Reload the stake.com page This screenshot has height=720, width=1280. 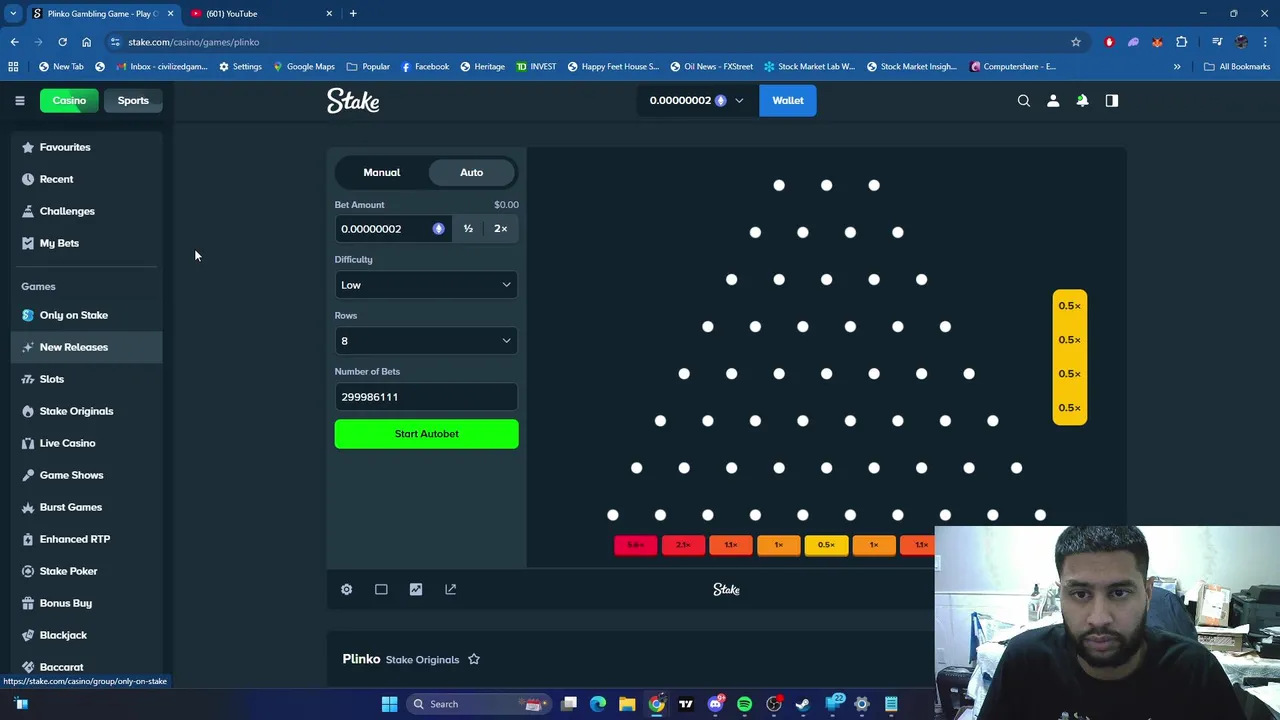[x=62, y=42]
